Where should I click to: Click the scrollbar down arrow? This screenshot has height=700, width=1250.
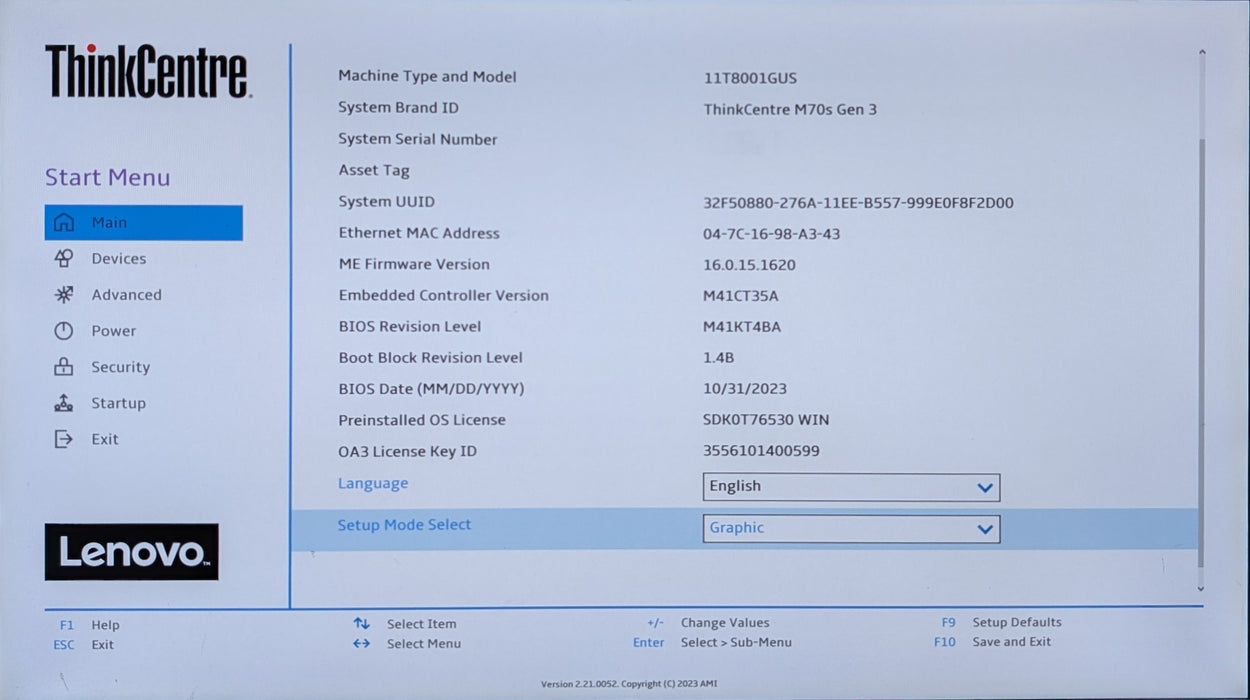tap(1202, 590)
